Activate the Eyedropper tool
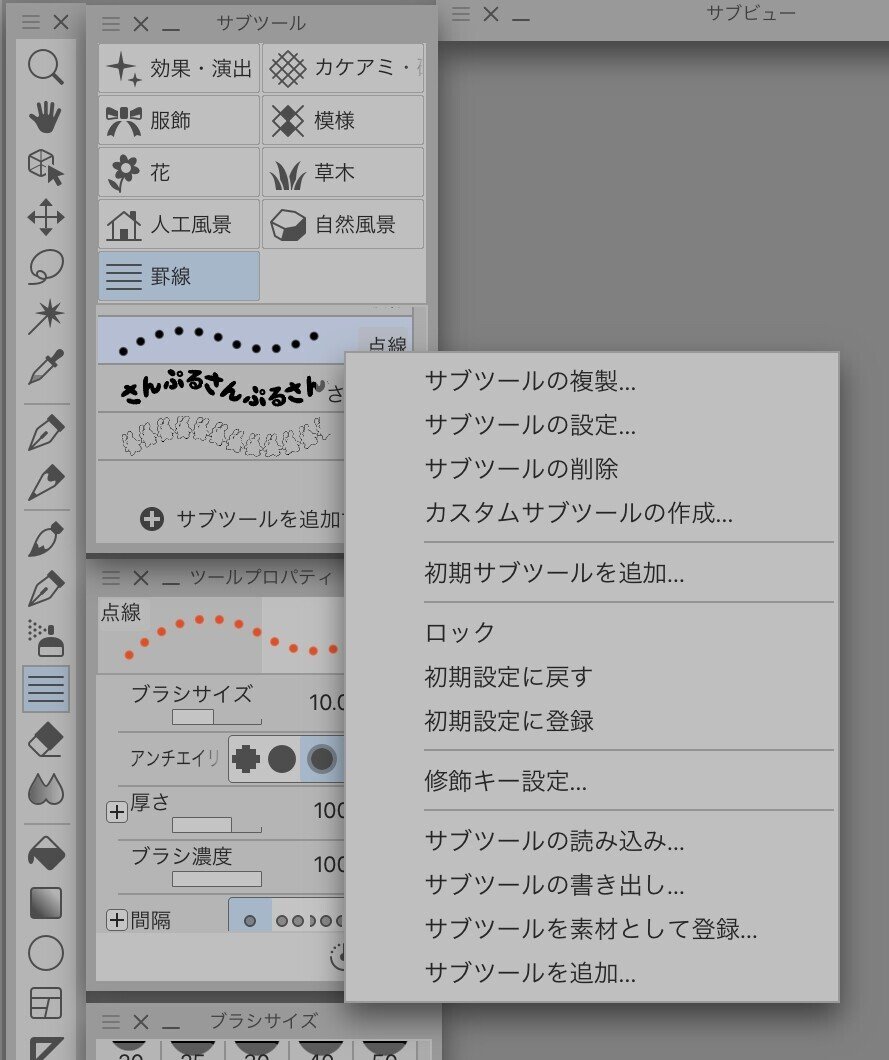889x1060 pixels. tap(45, 368)
